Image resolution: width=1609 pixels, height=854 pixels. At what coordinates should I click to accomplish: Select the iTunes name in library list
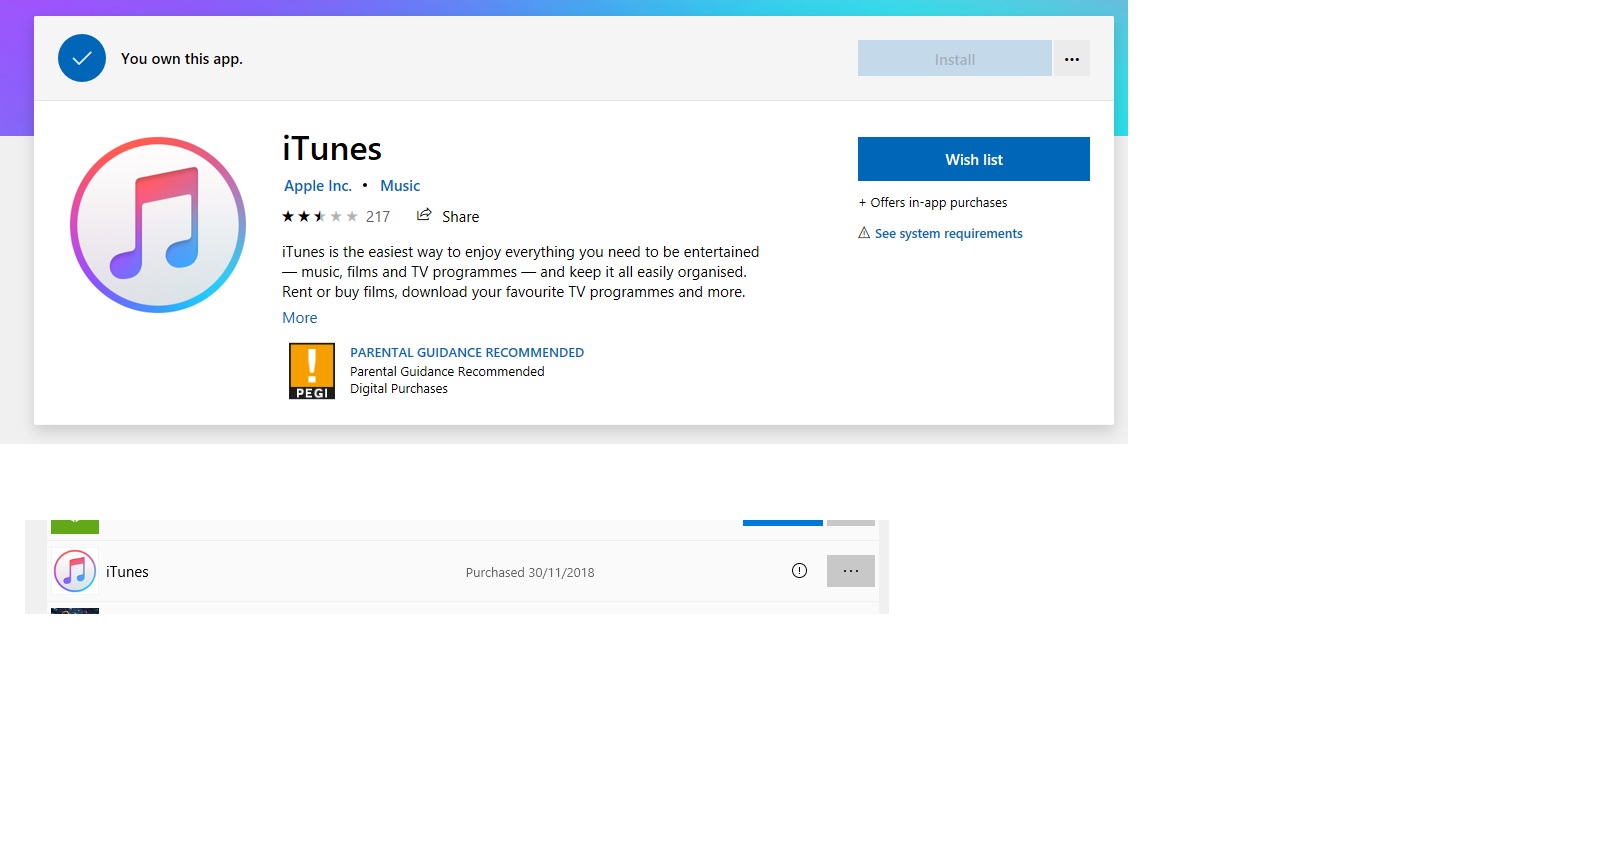(127, 572)
